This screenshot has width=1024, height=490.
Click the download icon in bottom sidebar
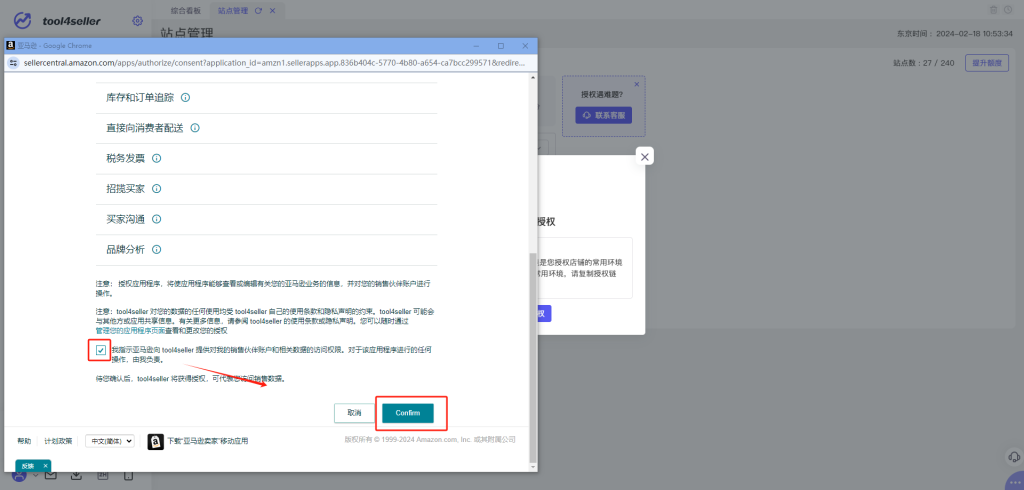pyautogui.click(x=76, y=476)
